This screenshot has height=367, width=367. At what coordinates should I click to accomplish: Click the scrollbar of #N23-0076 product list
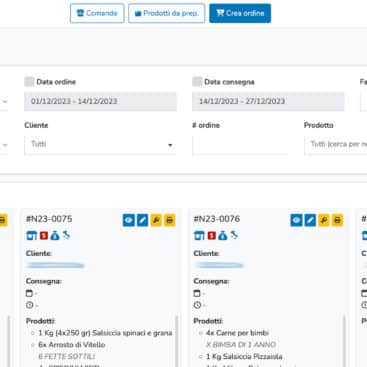click(x=344, y=340)
